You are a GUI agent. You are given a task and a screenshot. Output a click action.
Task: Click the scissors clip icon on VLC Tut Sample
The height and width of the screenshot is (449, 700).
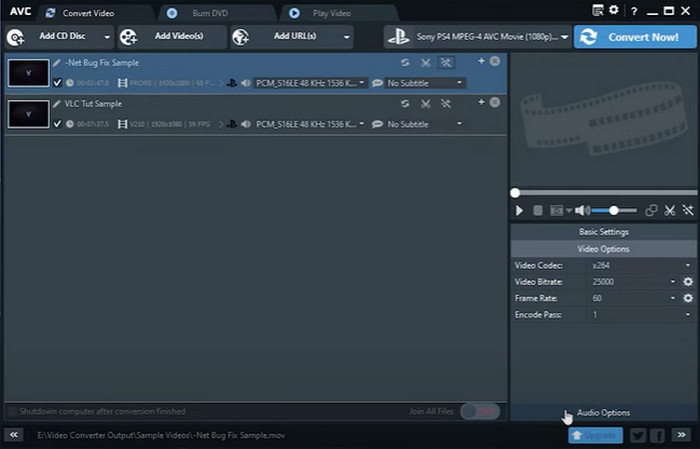pos(425,104)
